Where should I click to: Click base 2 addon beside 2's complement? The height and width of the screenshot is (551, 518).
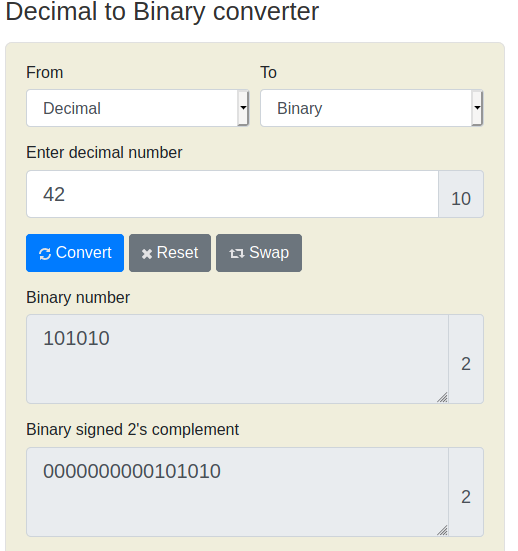click(x=466, y=492)
